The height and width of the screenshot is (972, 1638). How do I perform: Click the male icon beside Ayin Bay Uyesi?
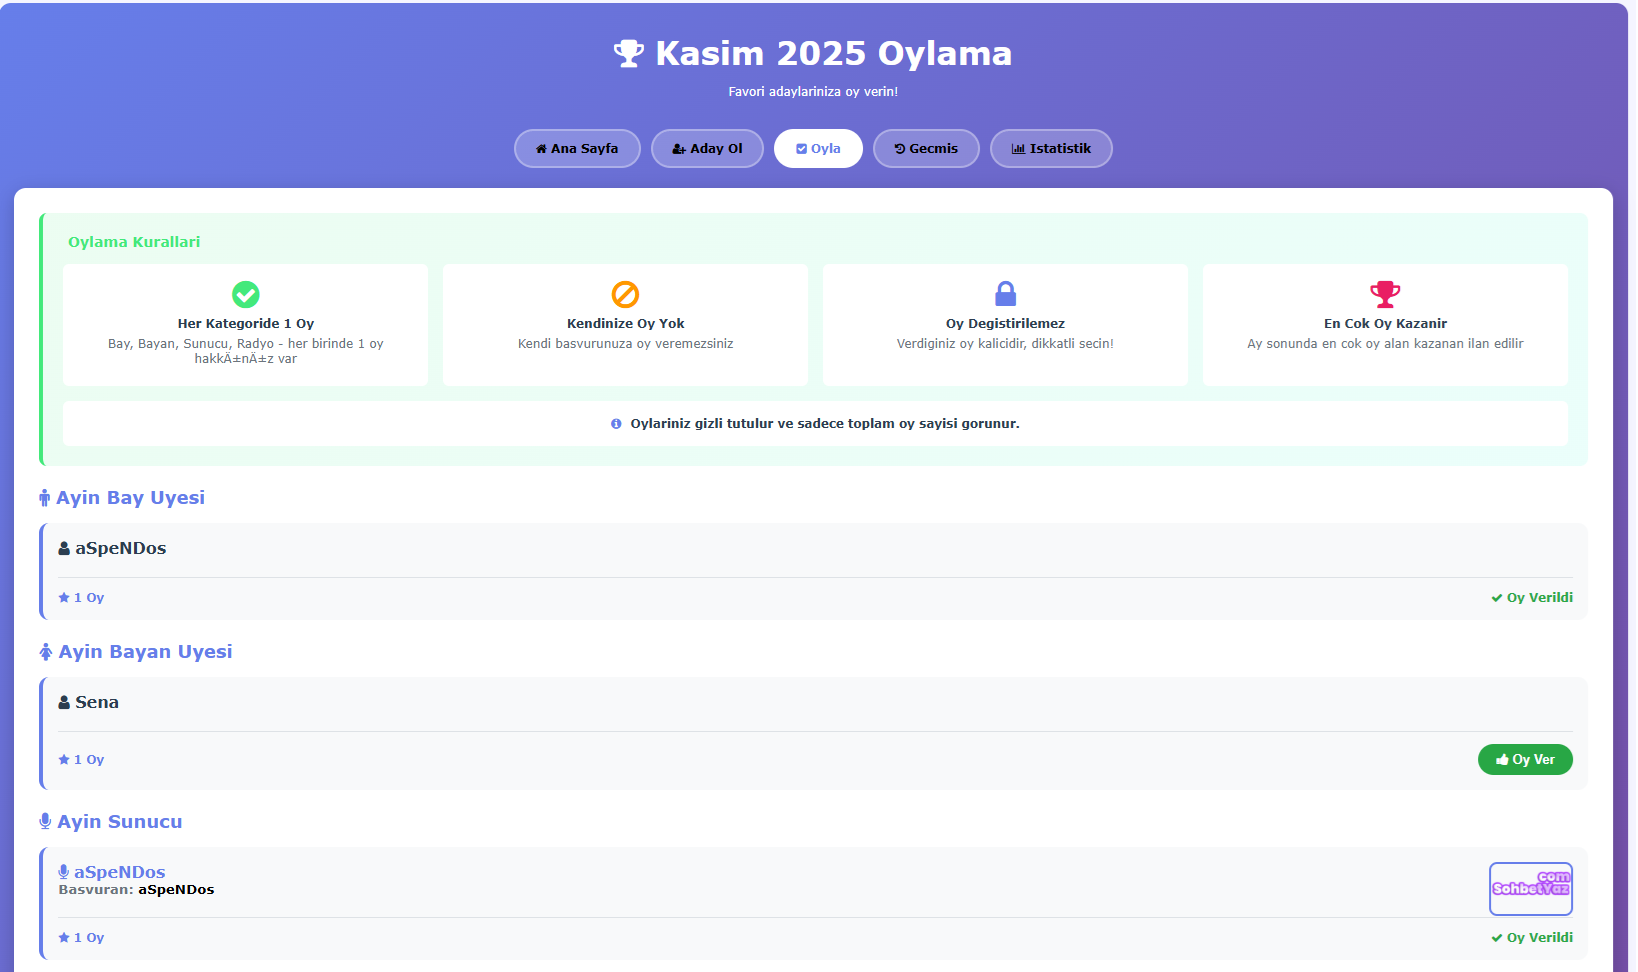point(45,498)
